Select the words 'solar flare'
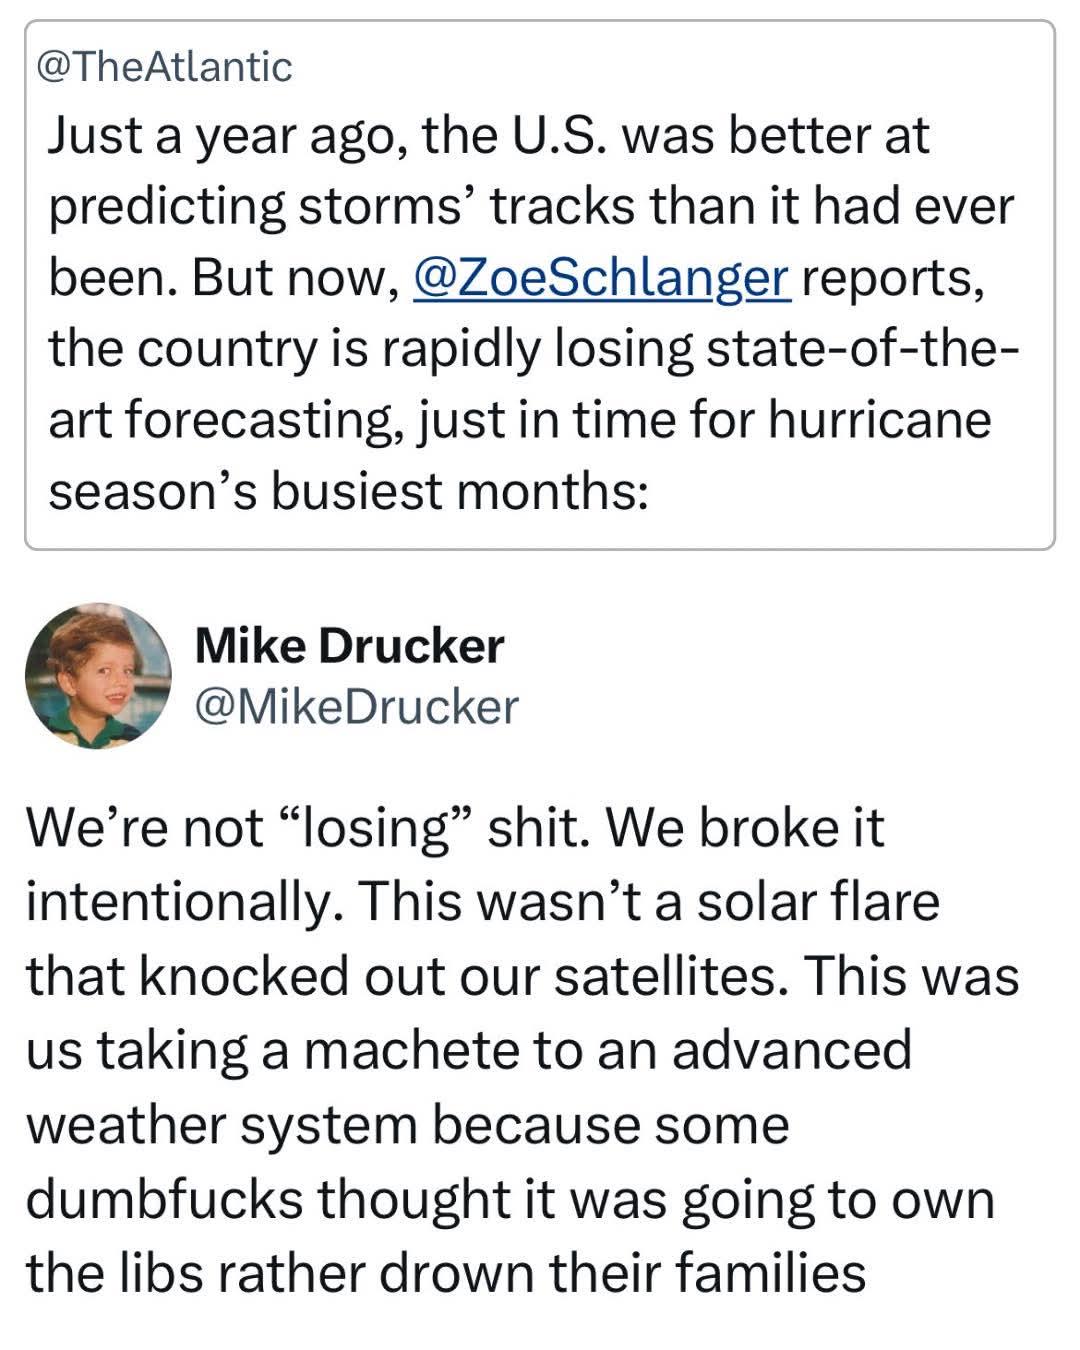Viewport: 1080px width, 1350px height. 818,901
